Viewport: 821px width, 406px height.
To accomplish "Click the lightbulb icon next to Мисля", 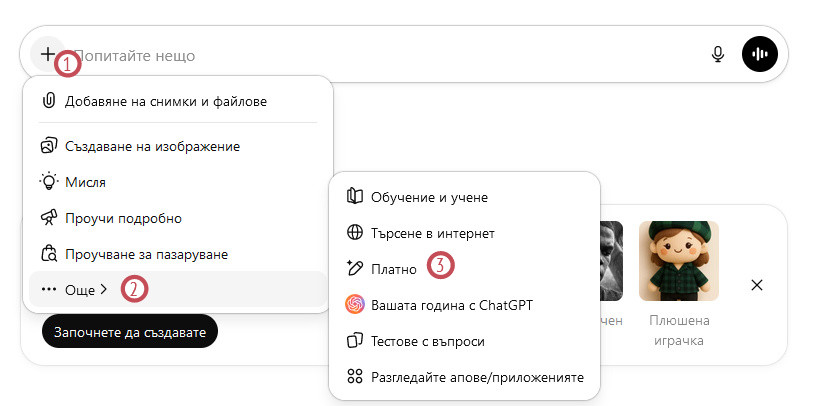I will (48, 182).
